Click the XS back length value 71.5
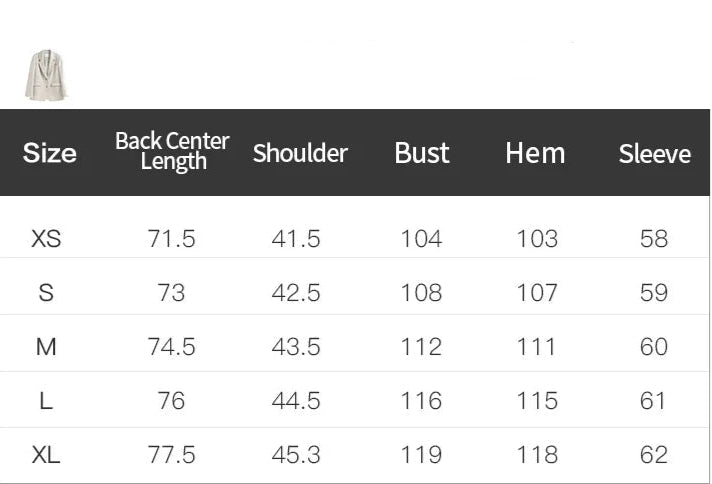The height and width of the screenshot is (484, 712). point(171,239)
